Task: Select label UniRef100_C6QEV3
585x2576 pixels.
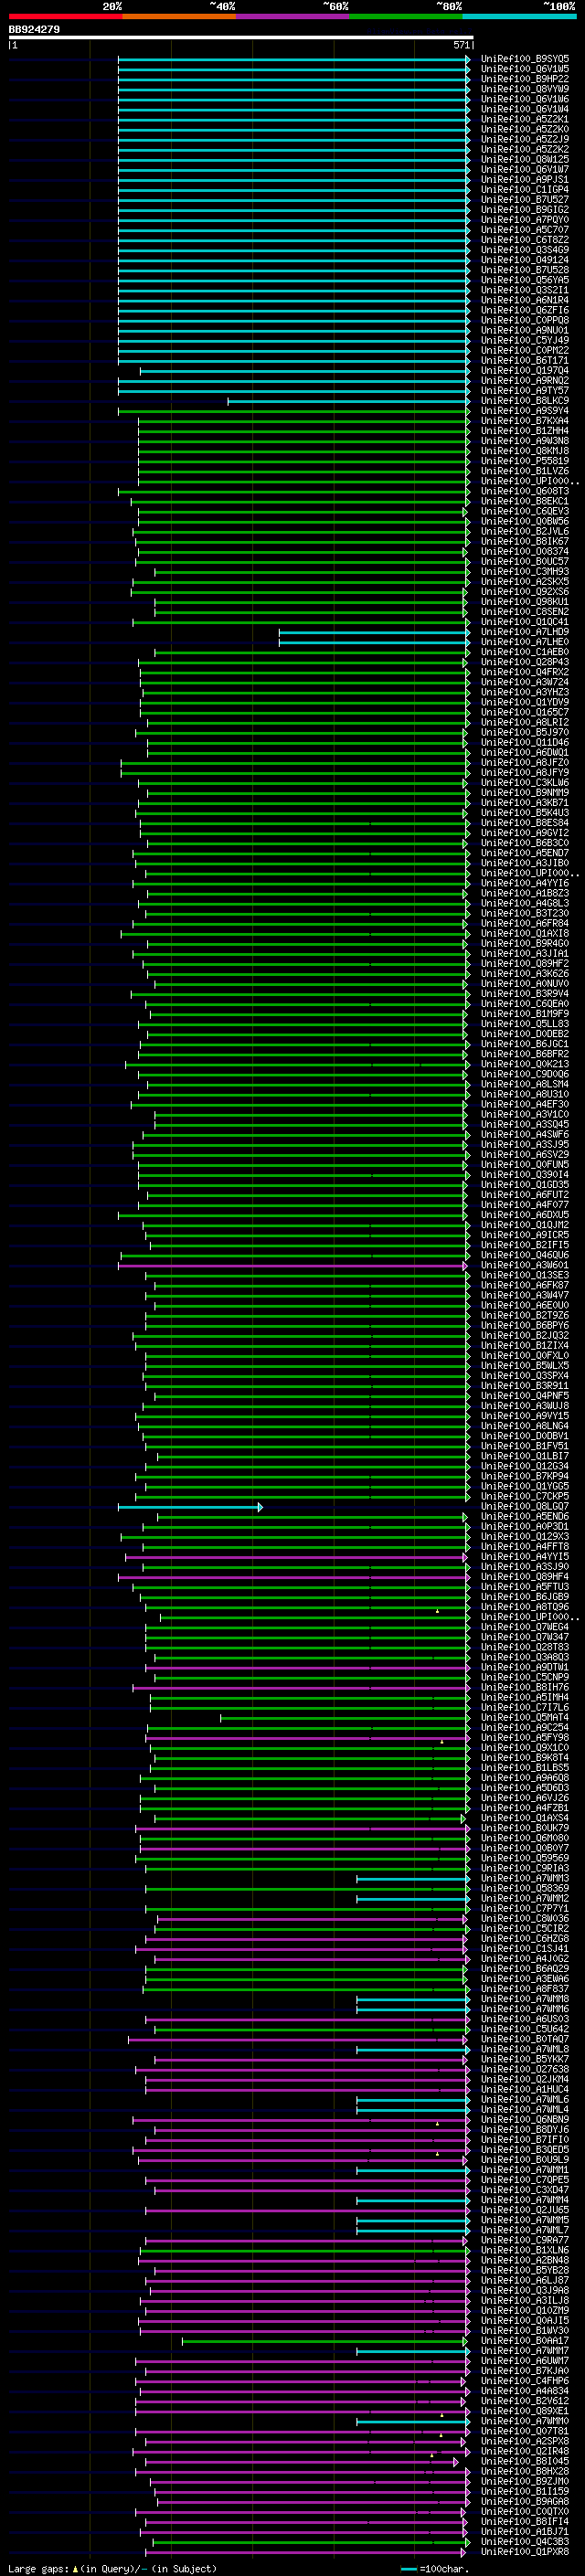Action: 525,511
